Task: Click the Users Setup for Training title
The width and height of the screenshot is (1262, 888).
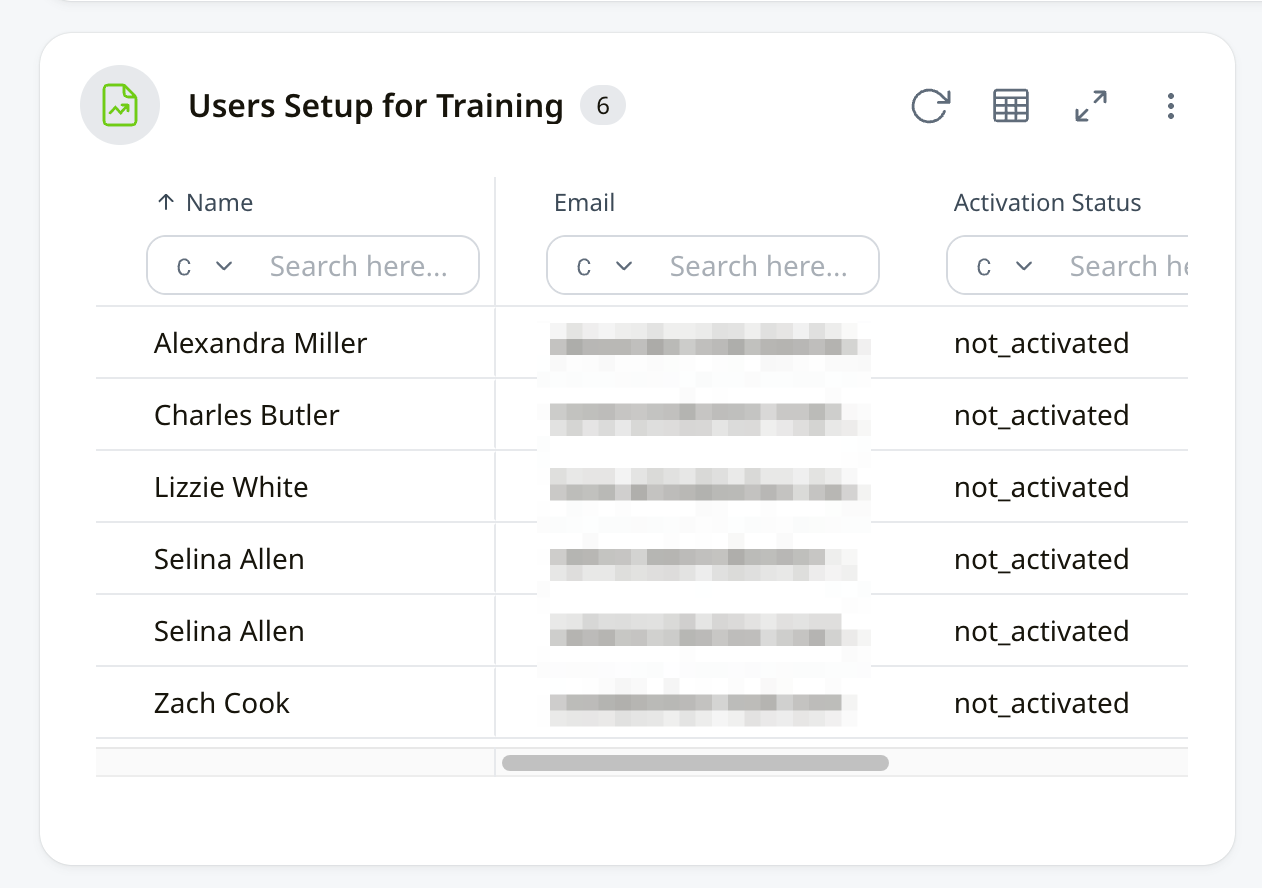Action: coord(376,105)
